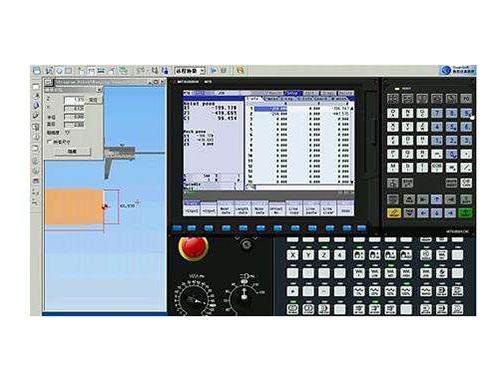Toggle the checkbox in measurement dialog

(x=50, y=142)
